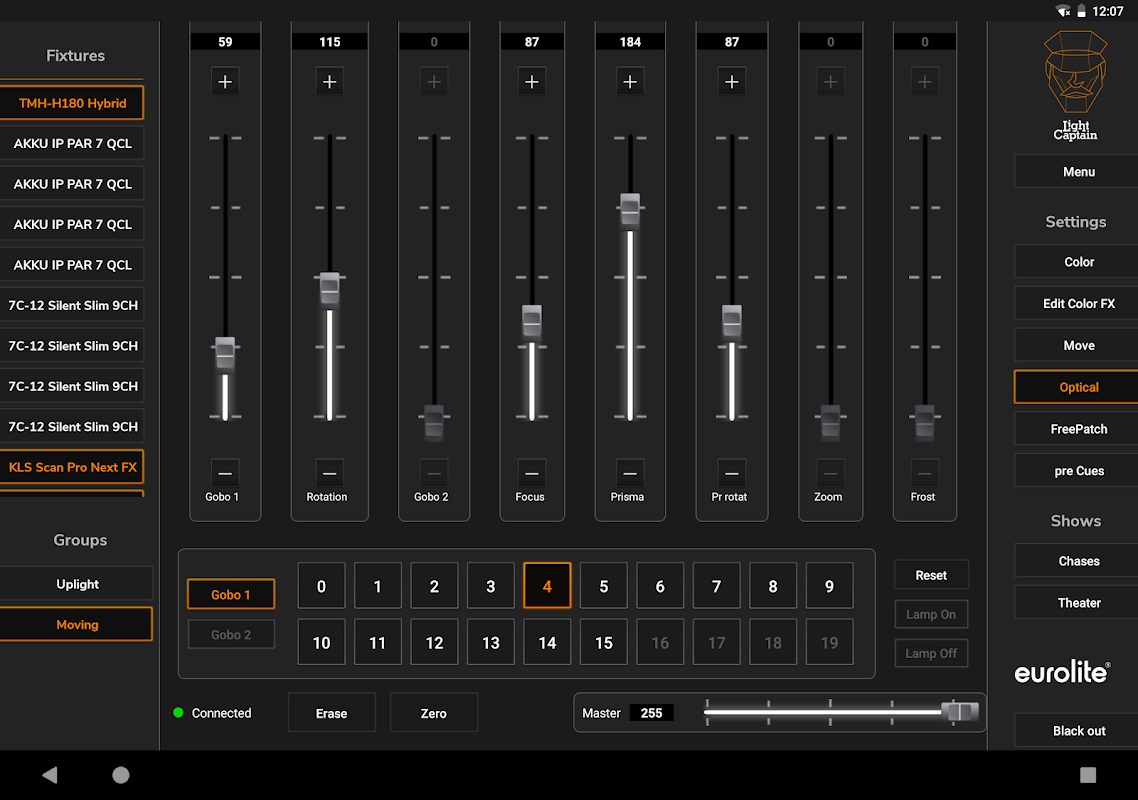Open Edit Color FX settings
The image size is (1138, 800).
(1076, 303)
